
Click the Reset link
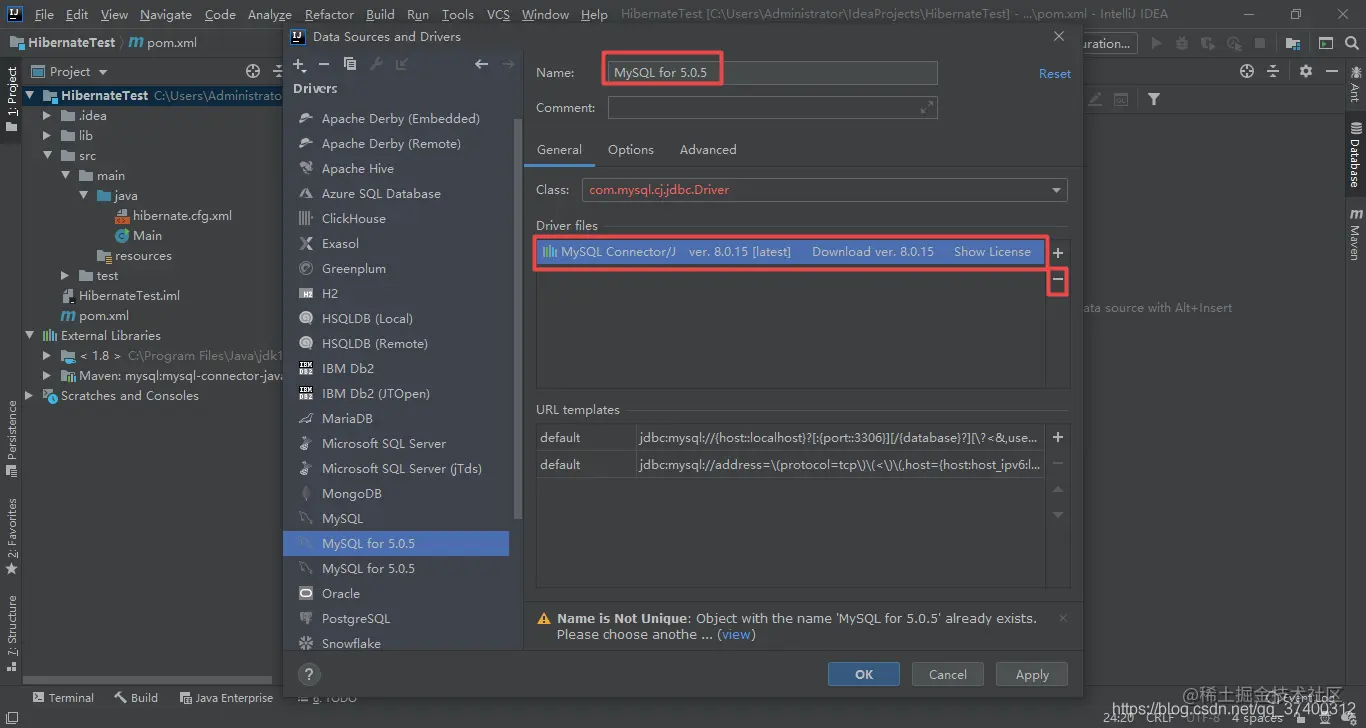click(1054, 74)
